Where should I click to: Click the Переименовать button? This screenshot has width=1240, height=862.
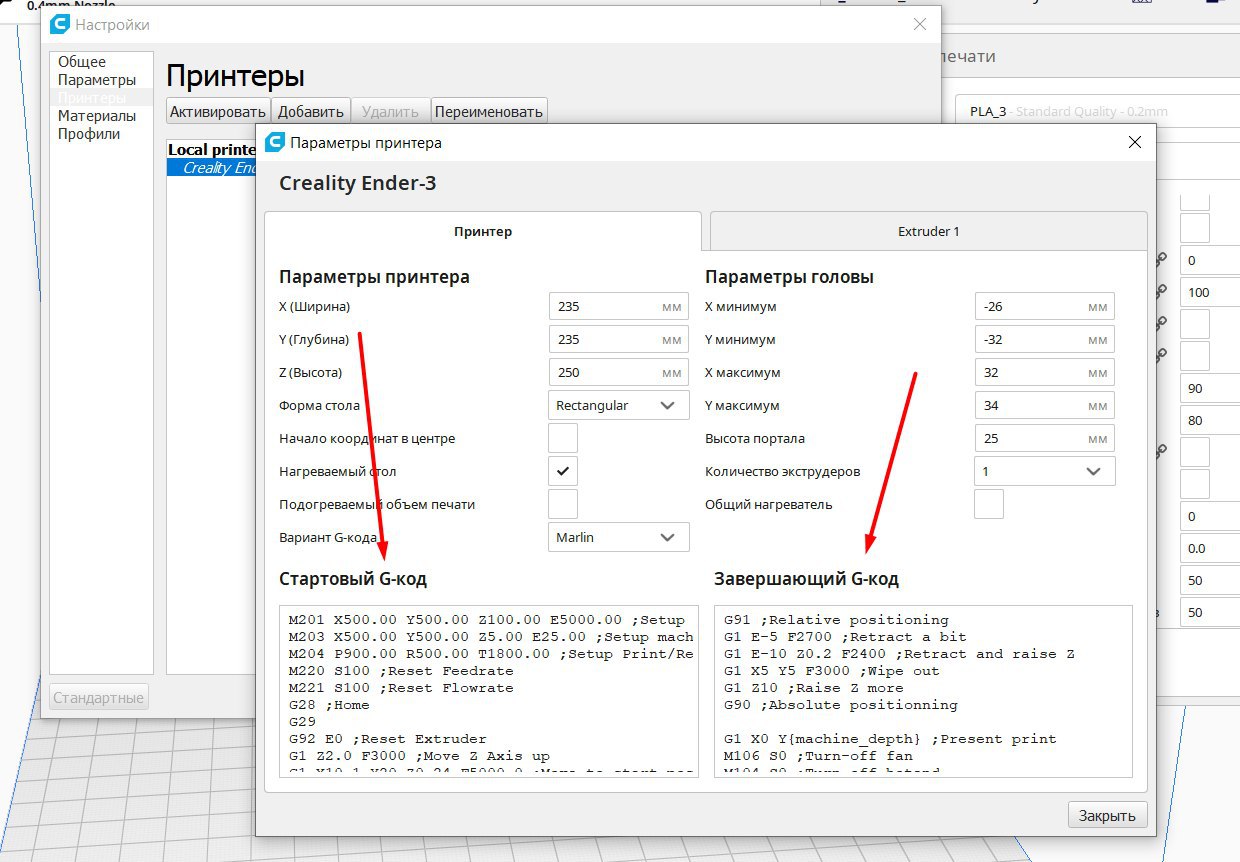pyautogui.click(x=489, y=111)
